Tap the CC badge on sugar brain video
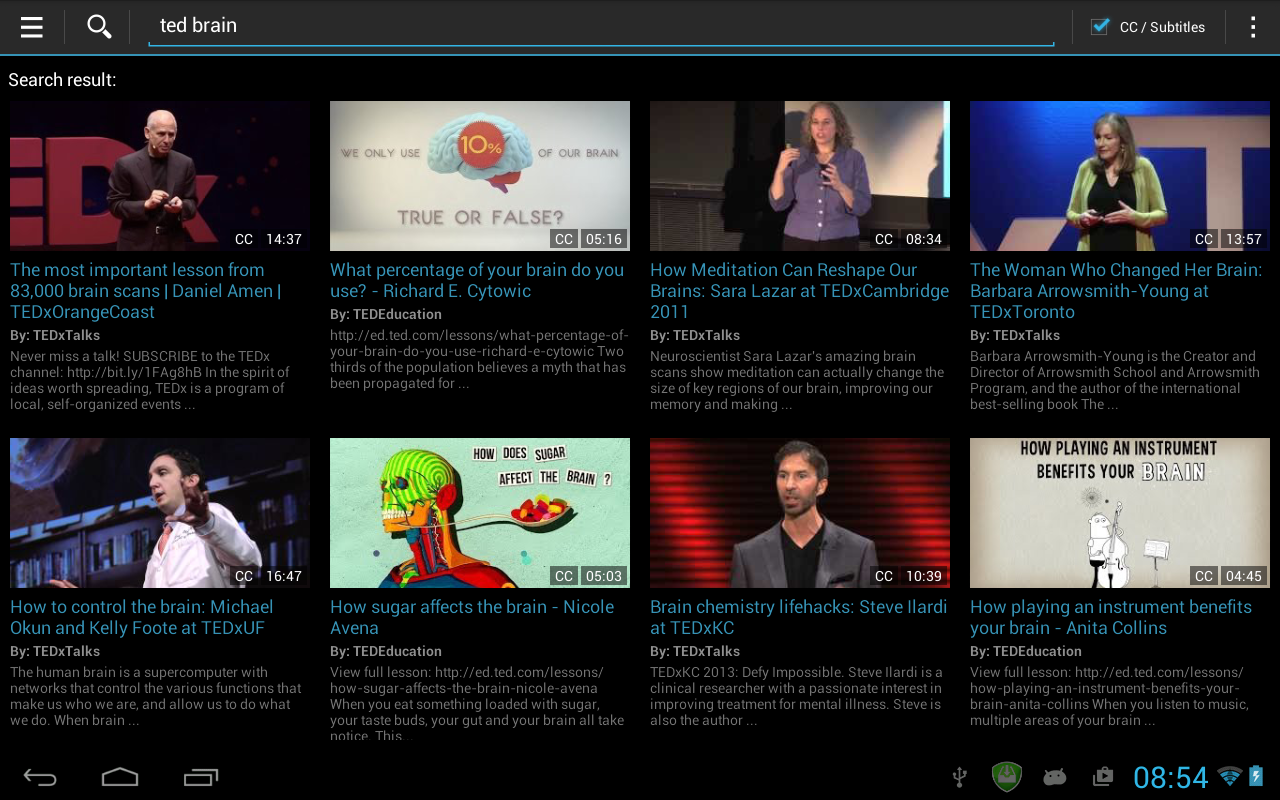 pos(564,576)
